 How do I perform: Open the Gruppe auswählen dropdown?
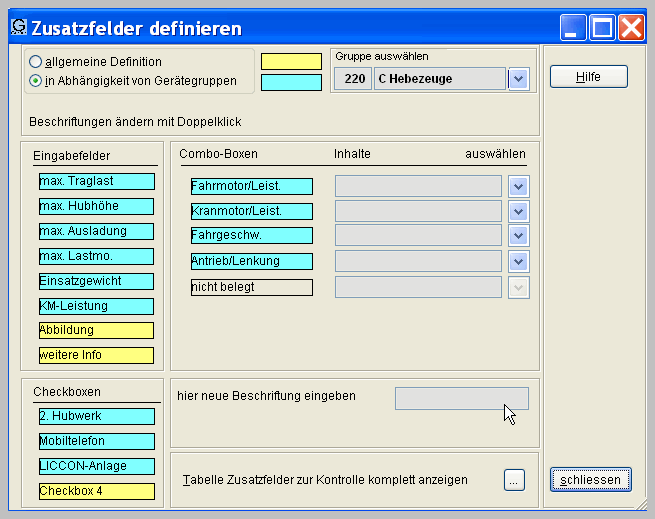click(517, 79)
